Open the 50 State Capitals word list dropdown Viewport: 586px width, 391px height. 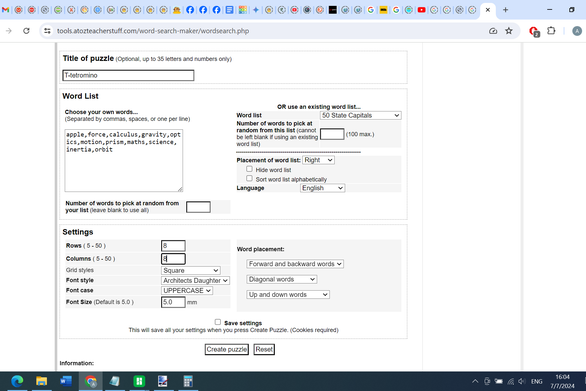[x=361, y=116]
